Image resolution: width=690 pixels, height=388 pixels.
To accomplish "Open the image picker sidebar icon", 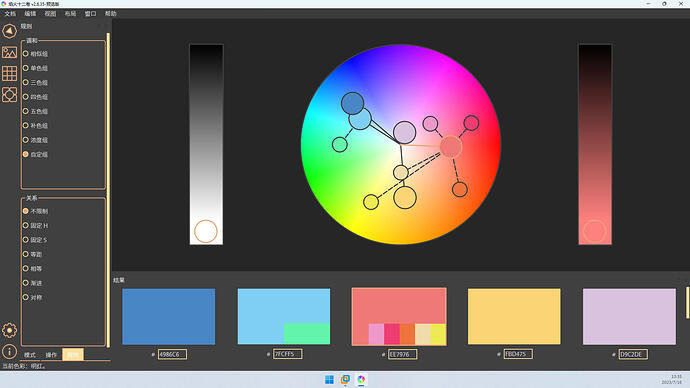I will (9, 52).
